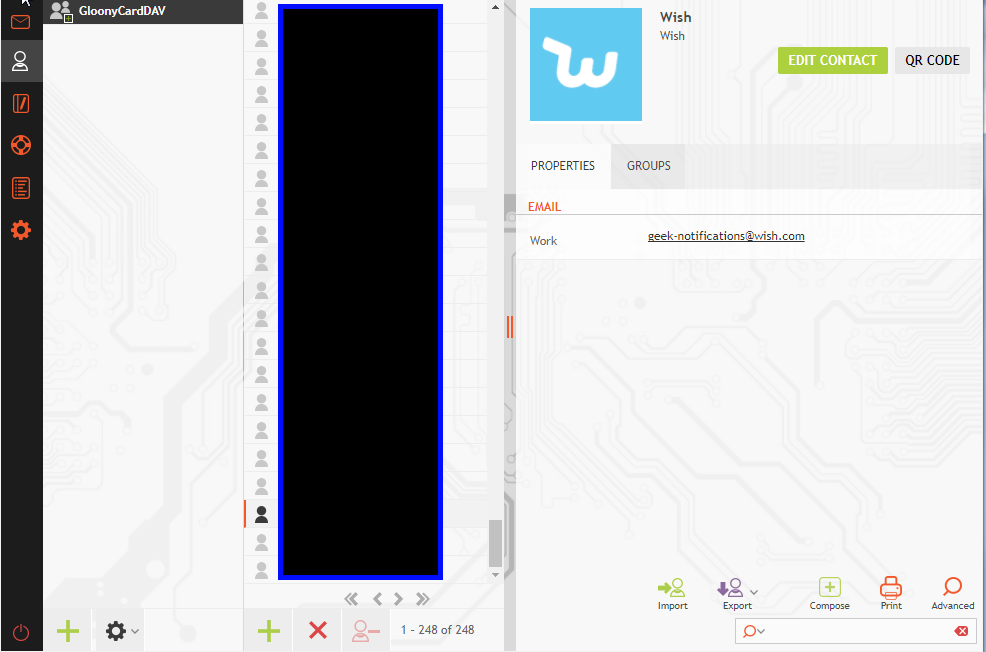Click the orange pane splitter handle
The image size is (986, 652).
[509, 327]
